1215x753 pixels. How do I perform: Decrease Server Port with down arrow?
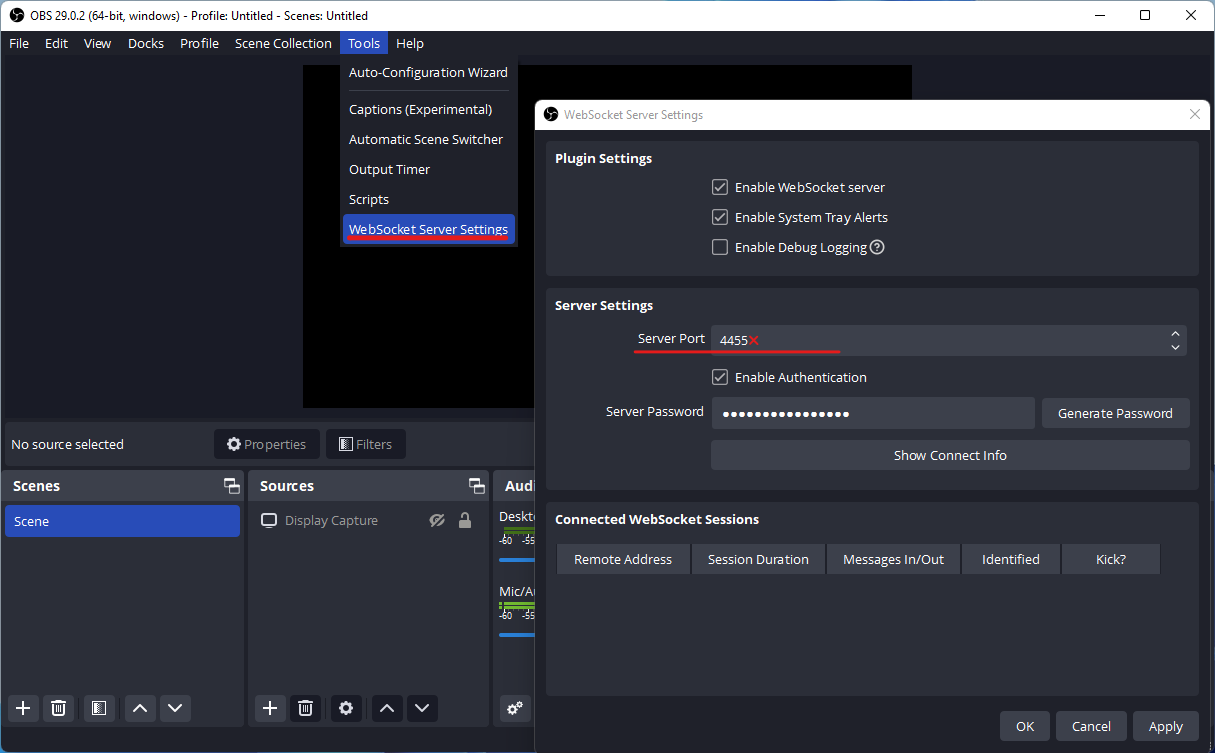1175,347
